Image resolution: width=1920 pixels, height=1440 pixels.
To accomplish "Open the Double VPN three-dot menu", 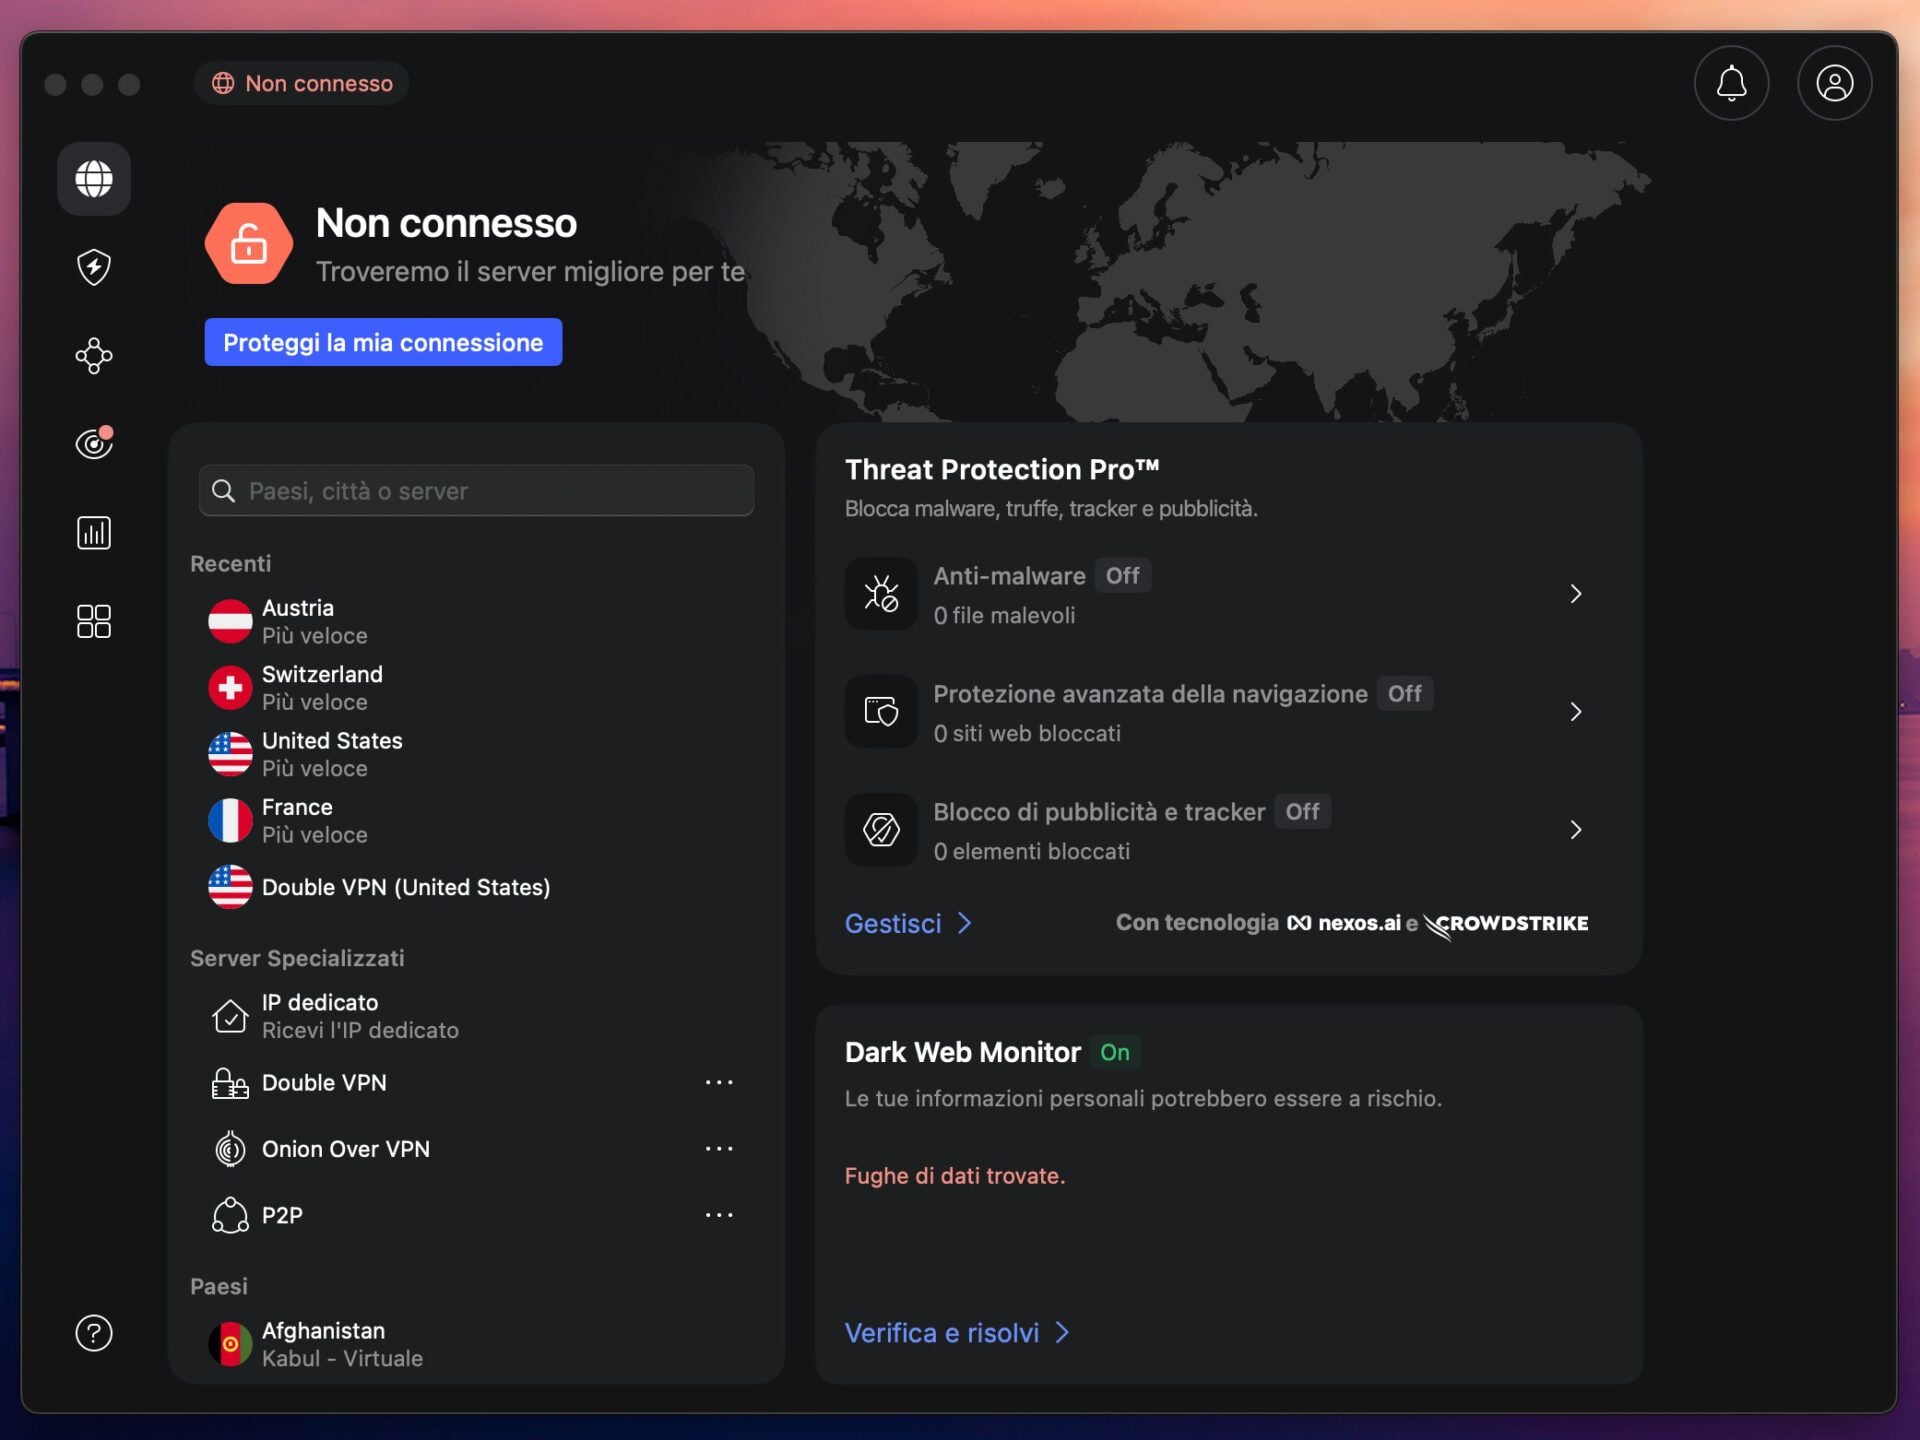I will (719, 1082).
